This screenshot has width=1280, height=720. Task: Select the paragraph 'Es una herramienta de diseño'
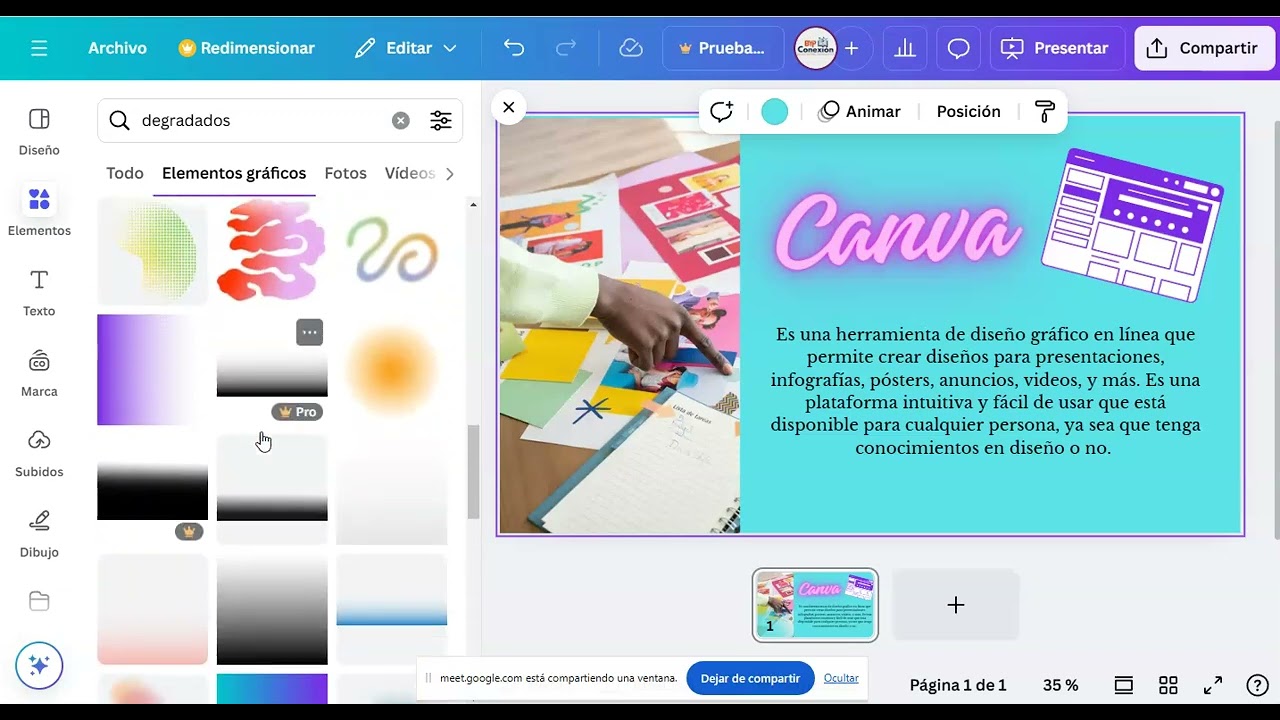click(985, 391)
